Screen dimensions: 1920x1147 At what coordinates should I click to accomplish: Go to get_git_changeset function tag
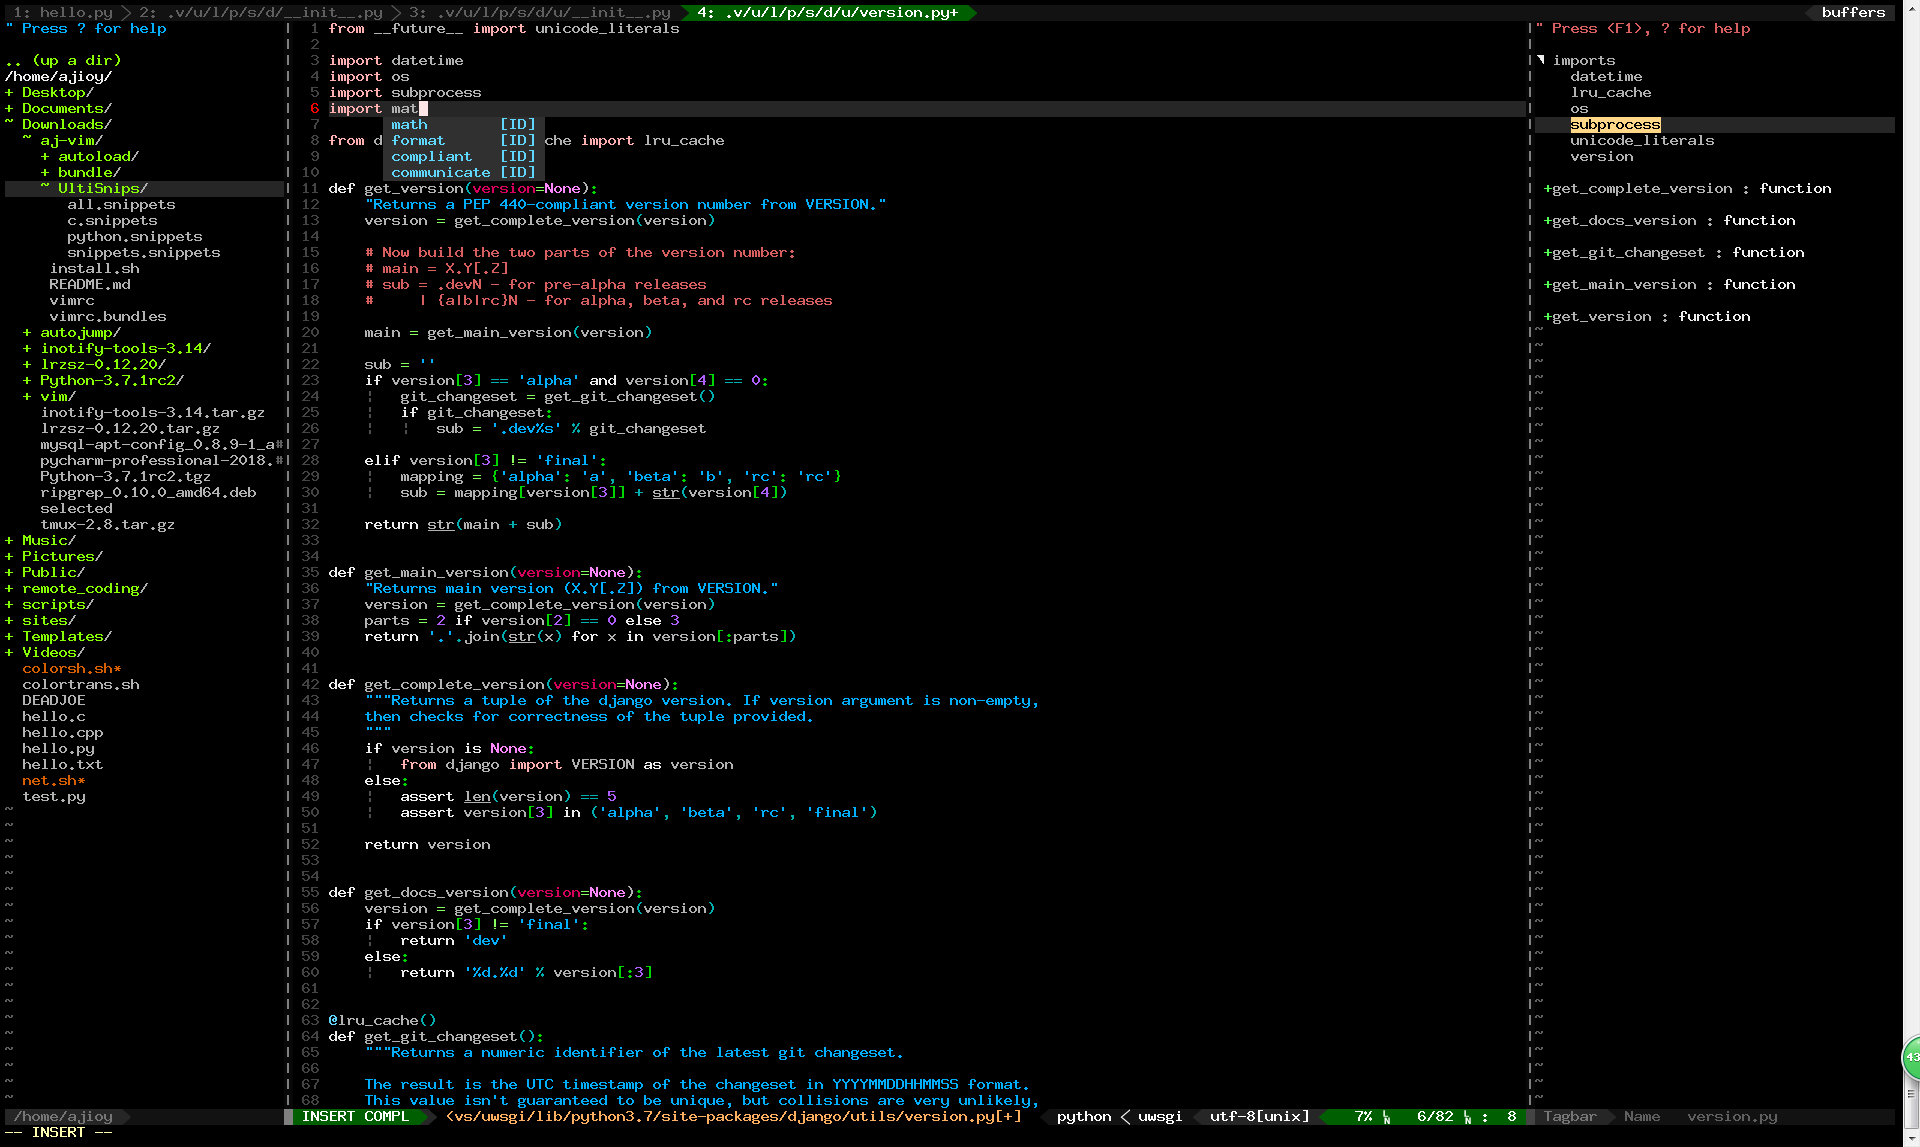(1628, 252)
